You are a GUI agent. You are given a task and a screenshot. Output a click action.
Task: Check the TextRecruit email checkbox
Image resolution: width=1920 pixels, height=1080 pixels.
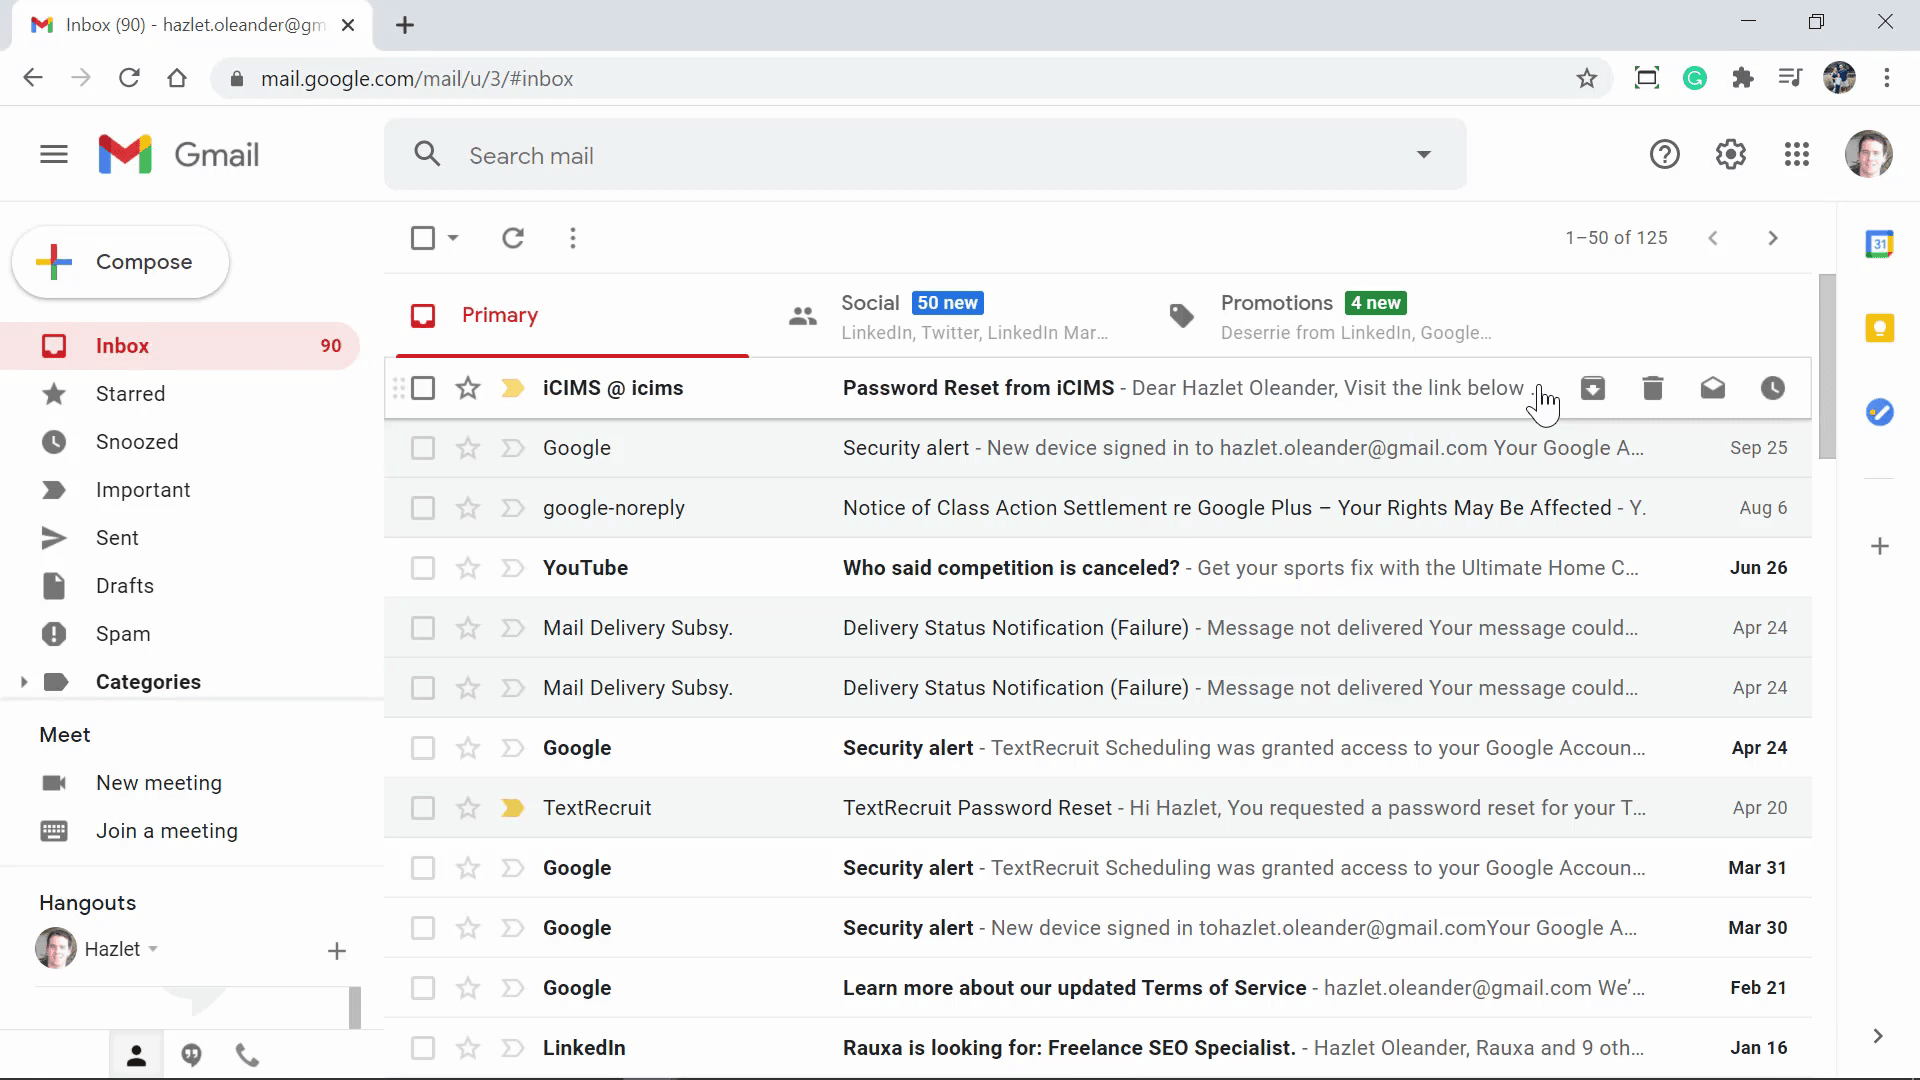[x=423, y=808]
